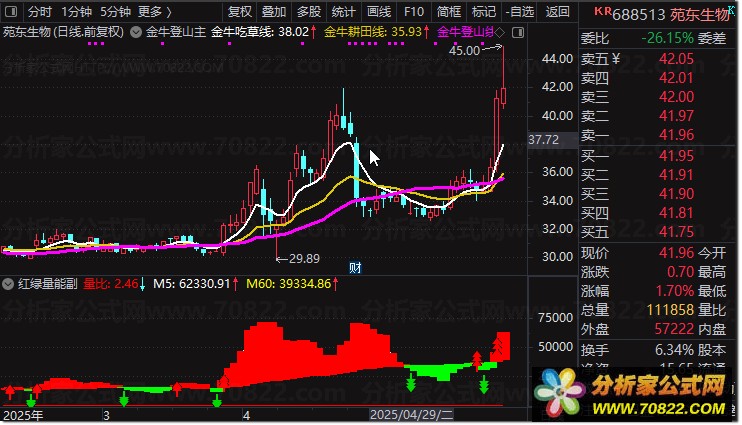This screenshot has width=742, height=425.
Task: Click the 简框 toolbar button
Action: [449, 11]
